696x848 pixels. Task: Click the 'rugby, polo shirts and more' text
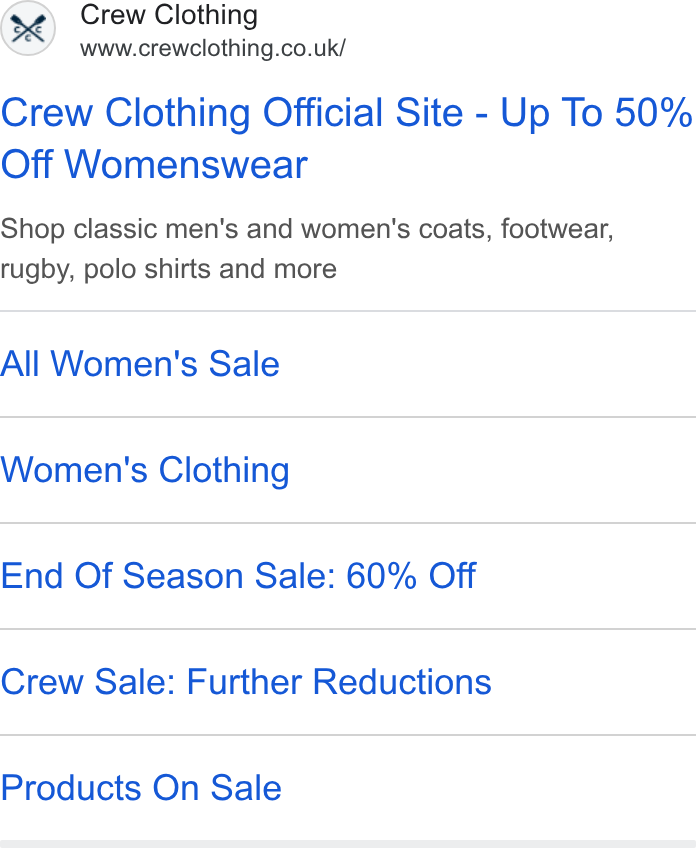pos(169,269)
